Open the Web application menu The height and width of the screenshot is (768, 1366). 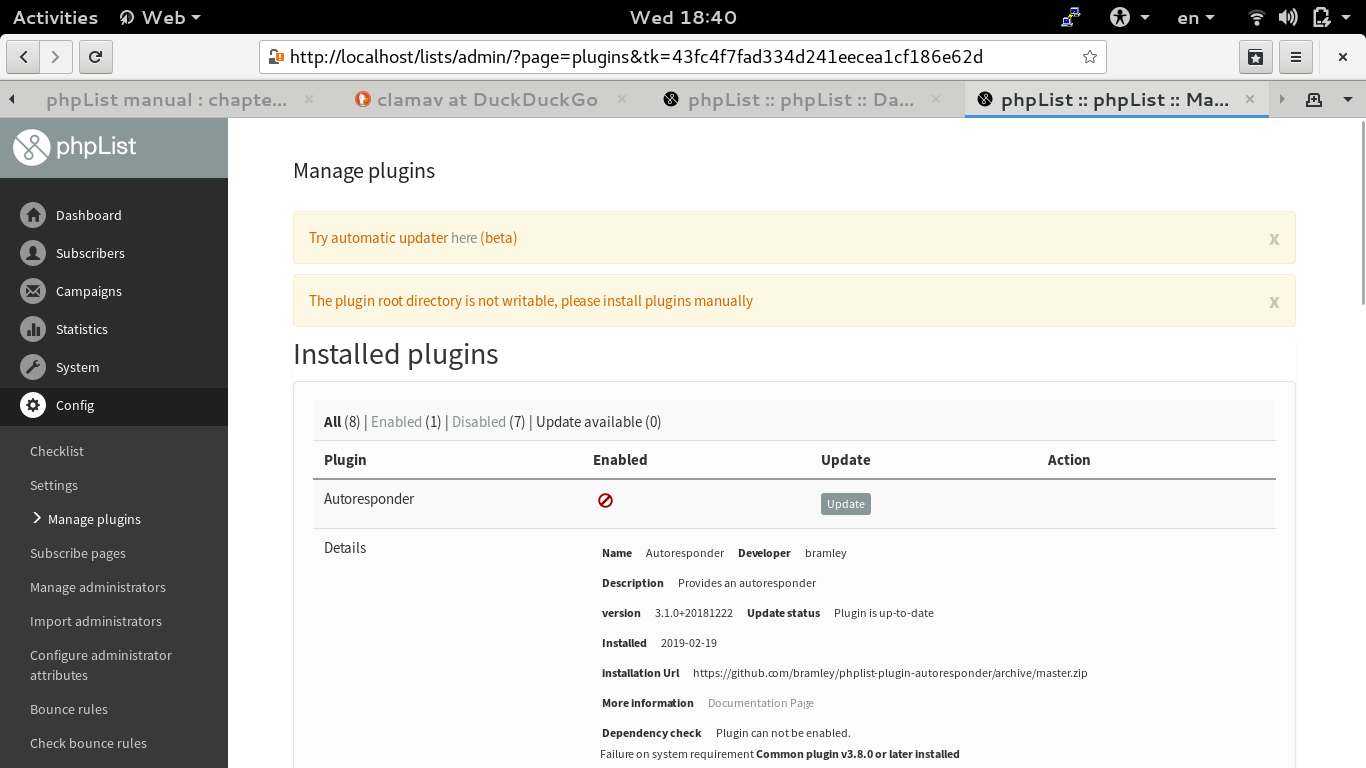[159, 16]
